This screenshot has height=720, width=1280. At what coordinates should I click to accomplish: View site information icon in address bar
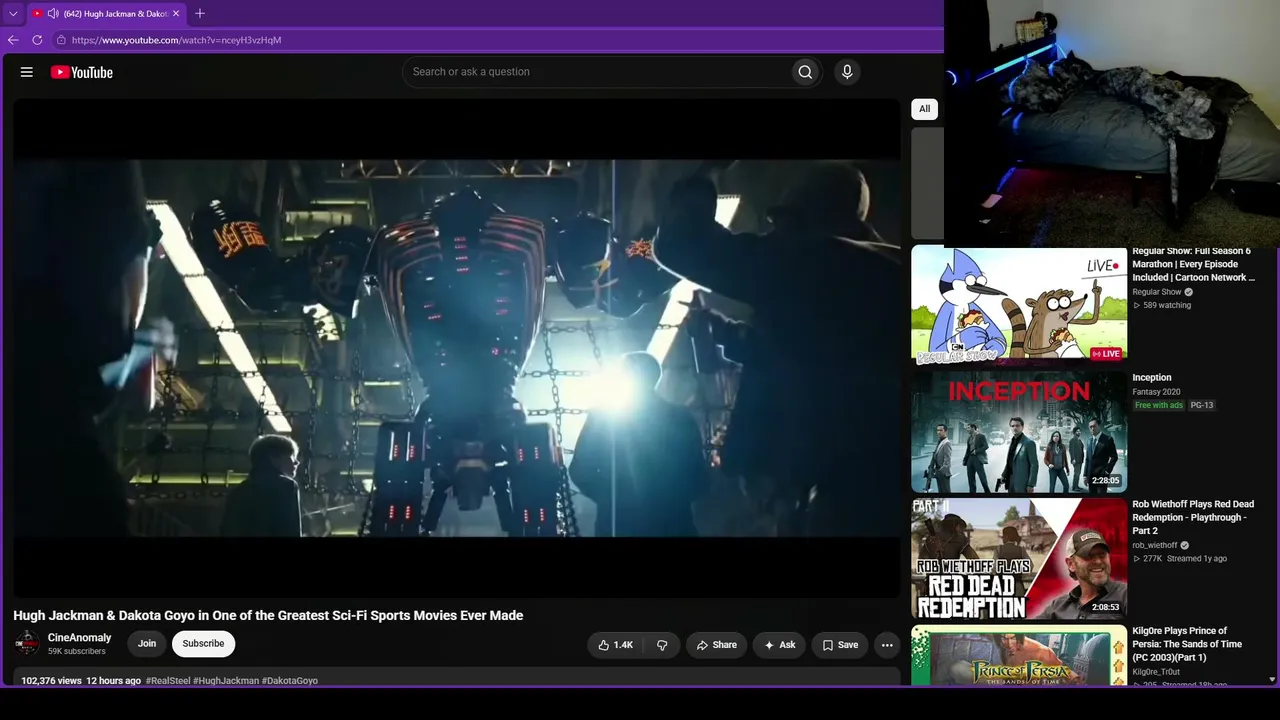[x=61, y=40]
